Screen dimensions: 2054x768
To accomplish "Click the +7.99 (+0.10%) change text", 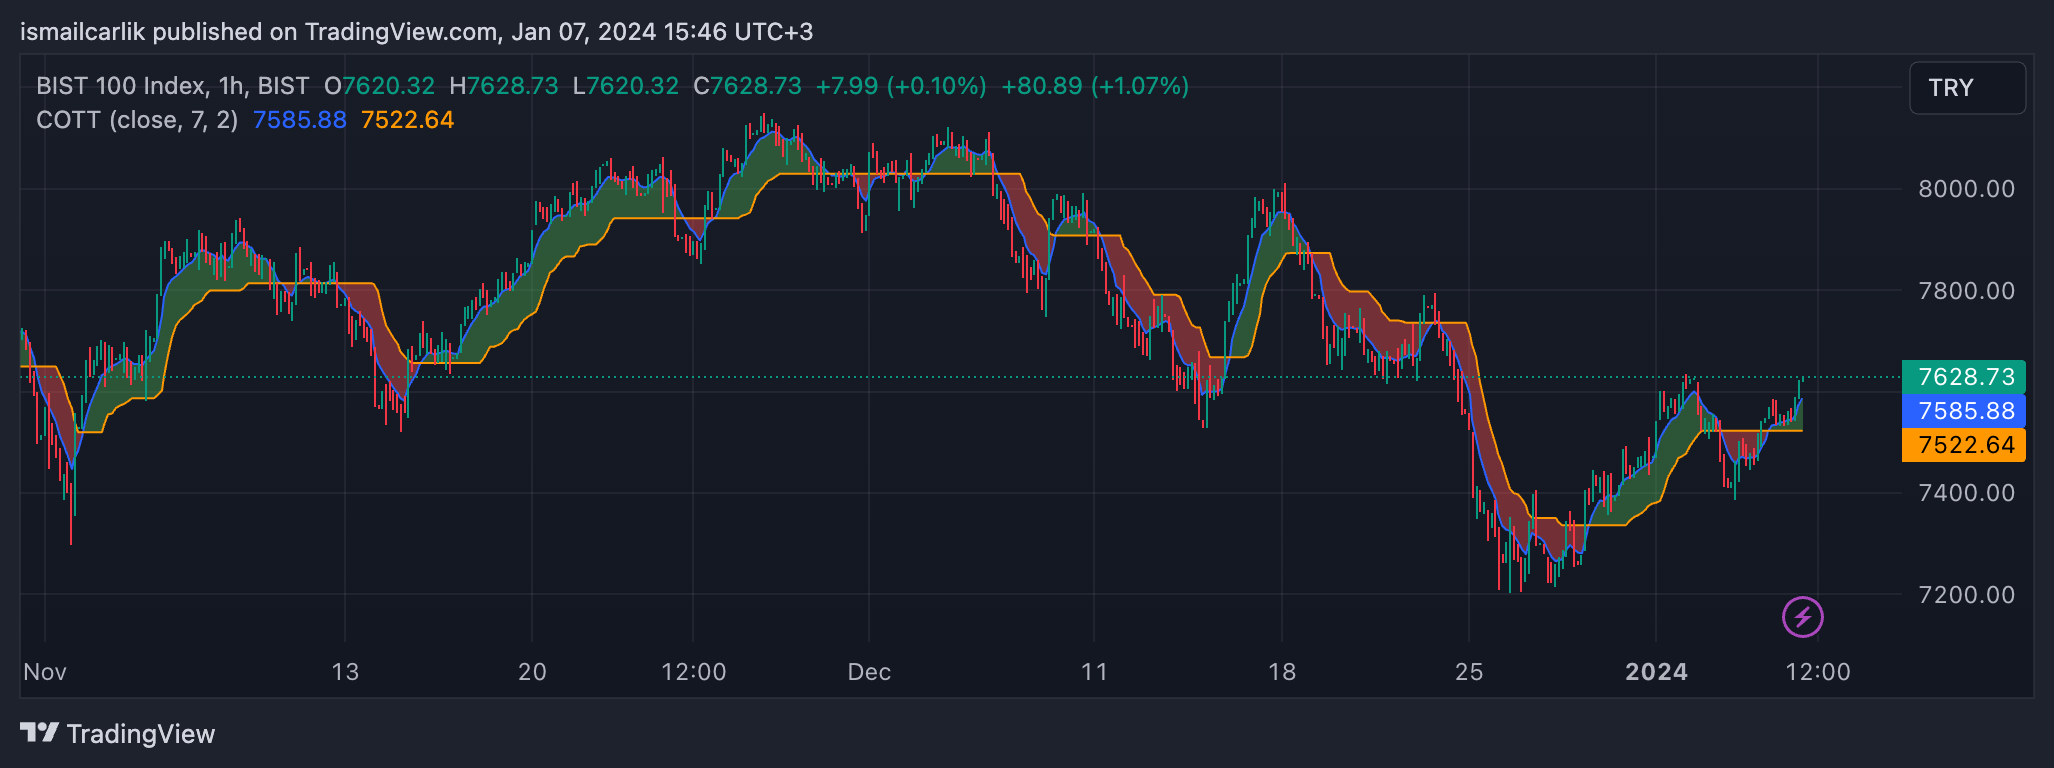I will 901,86.
